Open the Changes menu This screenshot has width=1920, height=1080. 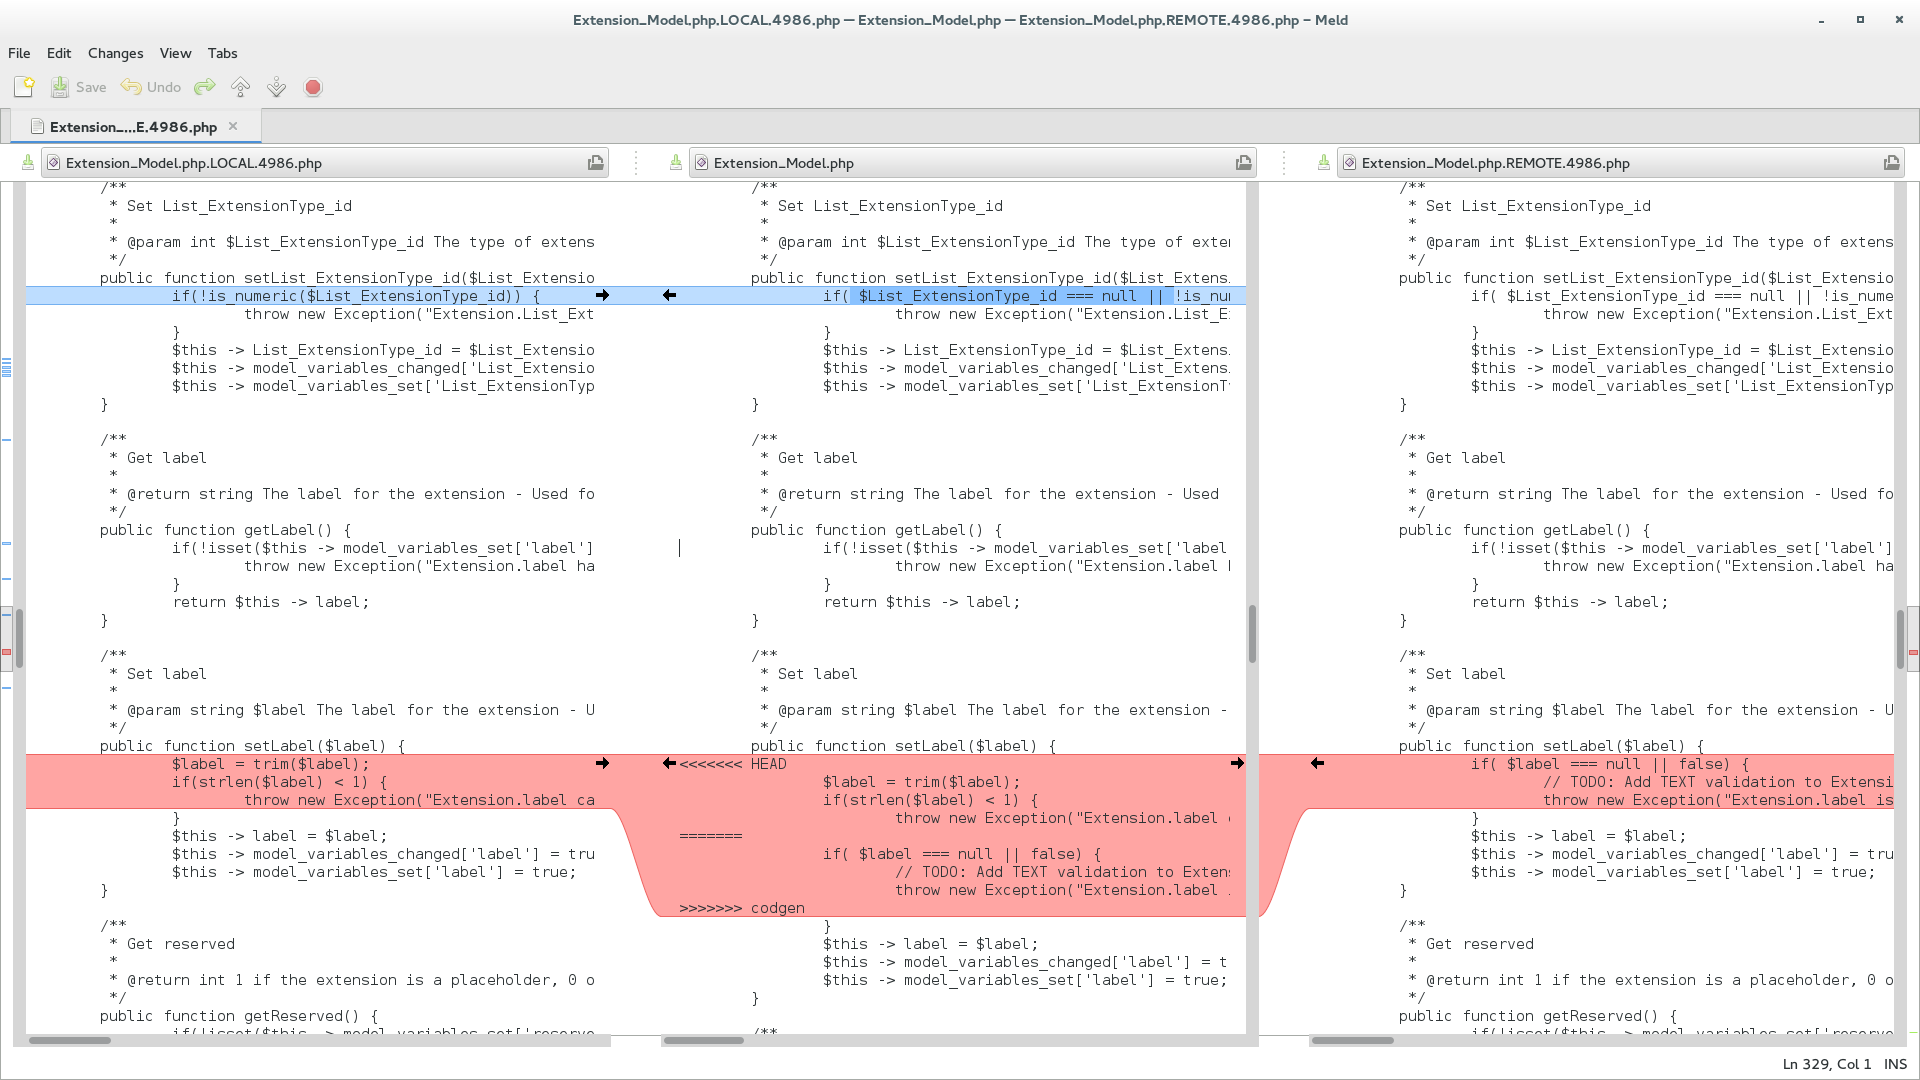[x=115, y=53]
